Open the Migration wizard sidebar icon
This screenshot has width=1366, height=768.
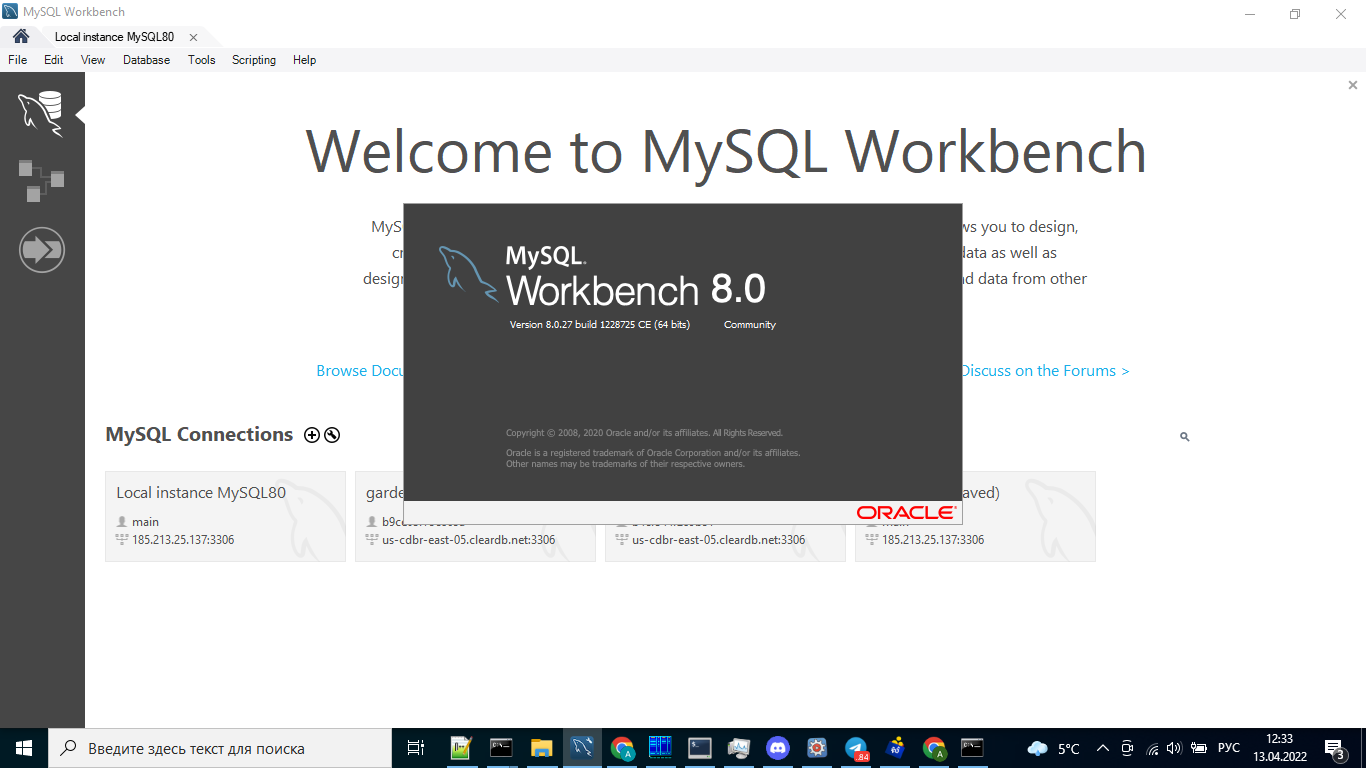tap(41, 249)
